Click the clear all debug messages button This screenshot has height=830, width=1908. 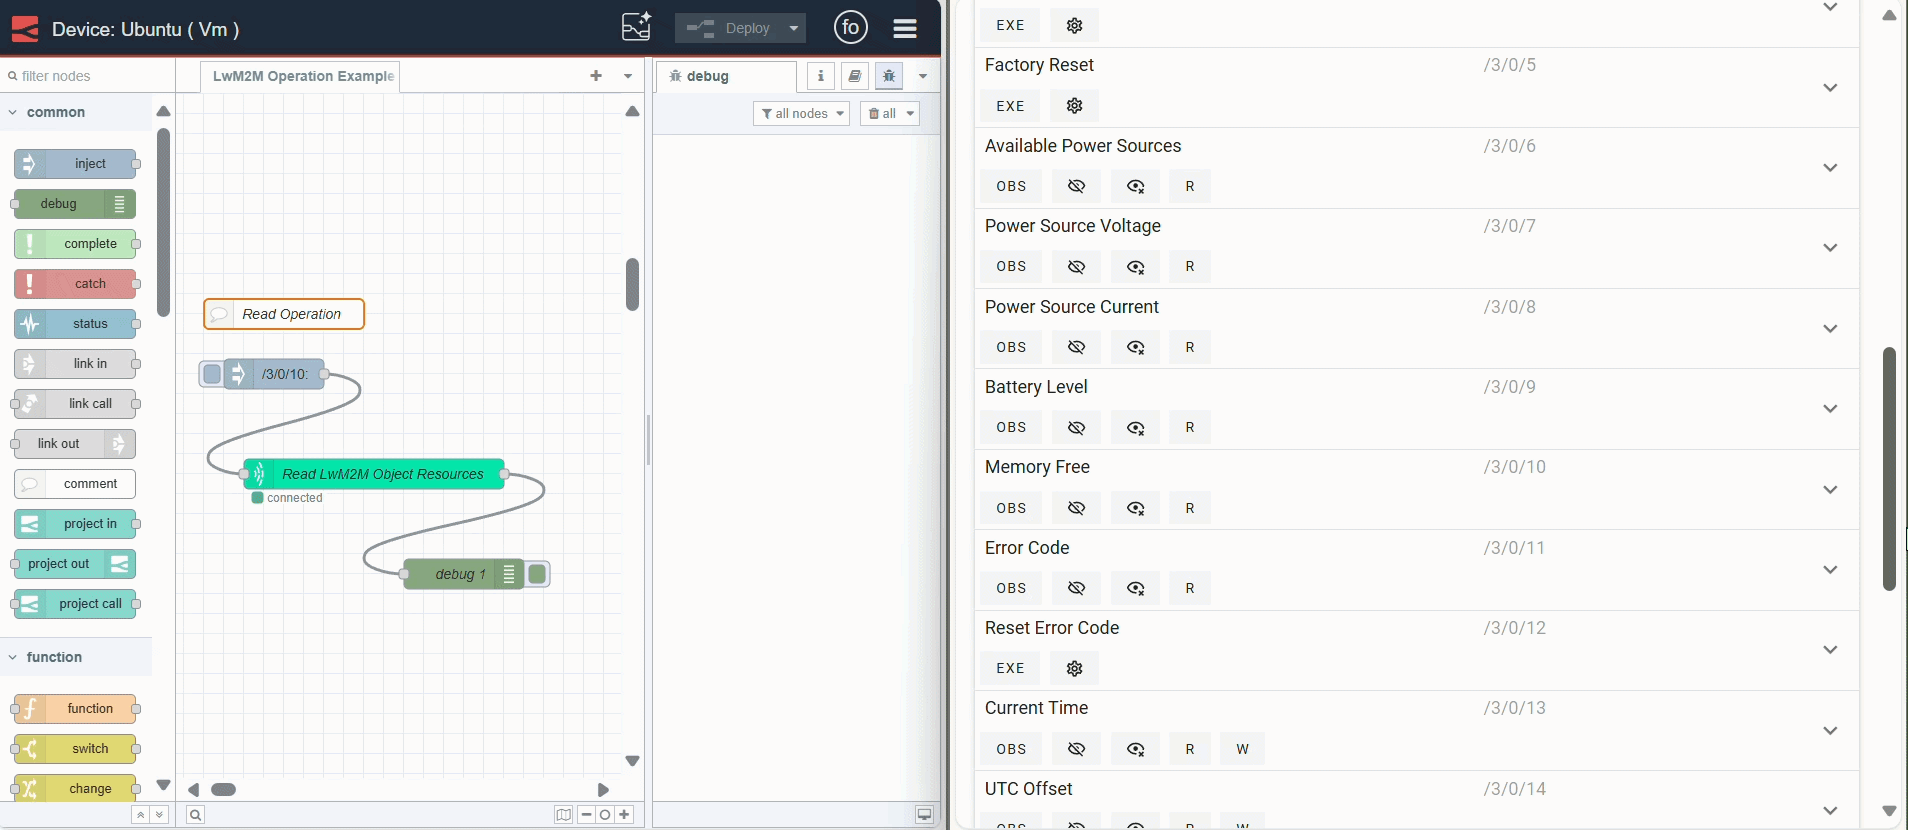click(881, 114)
